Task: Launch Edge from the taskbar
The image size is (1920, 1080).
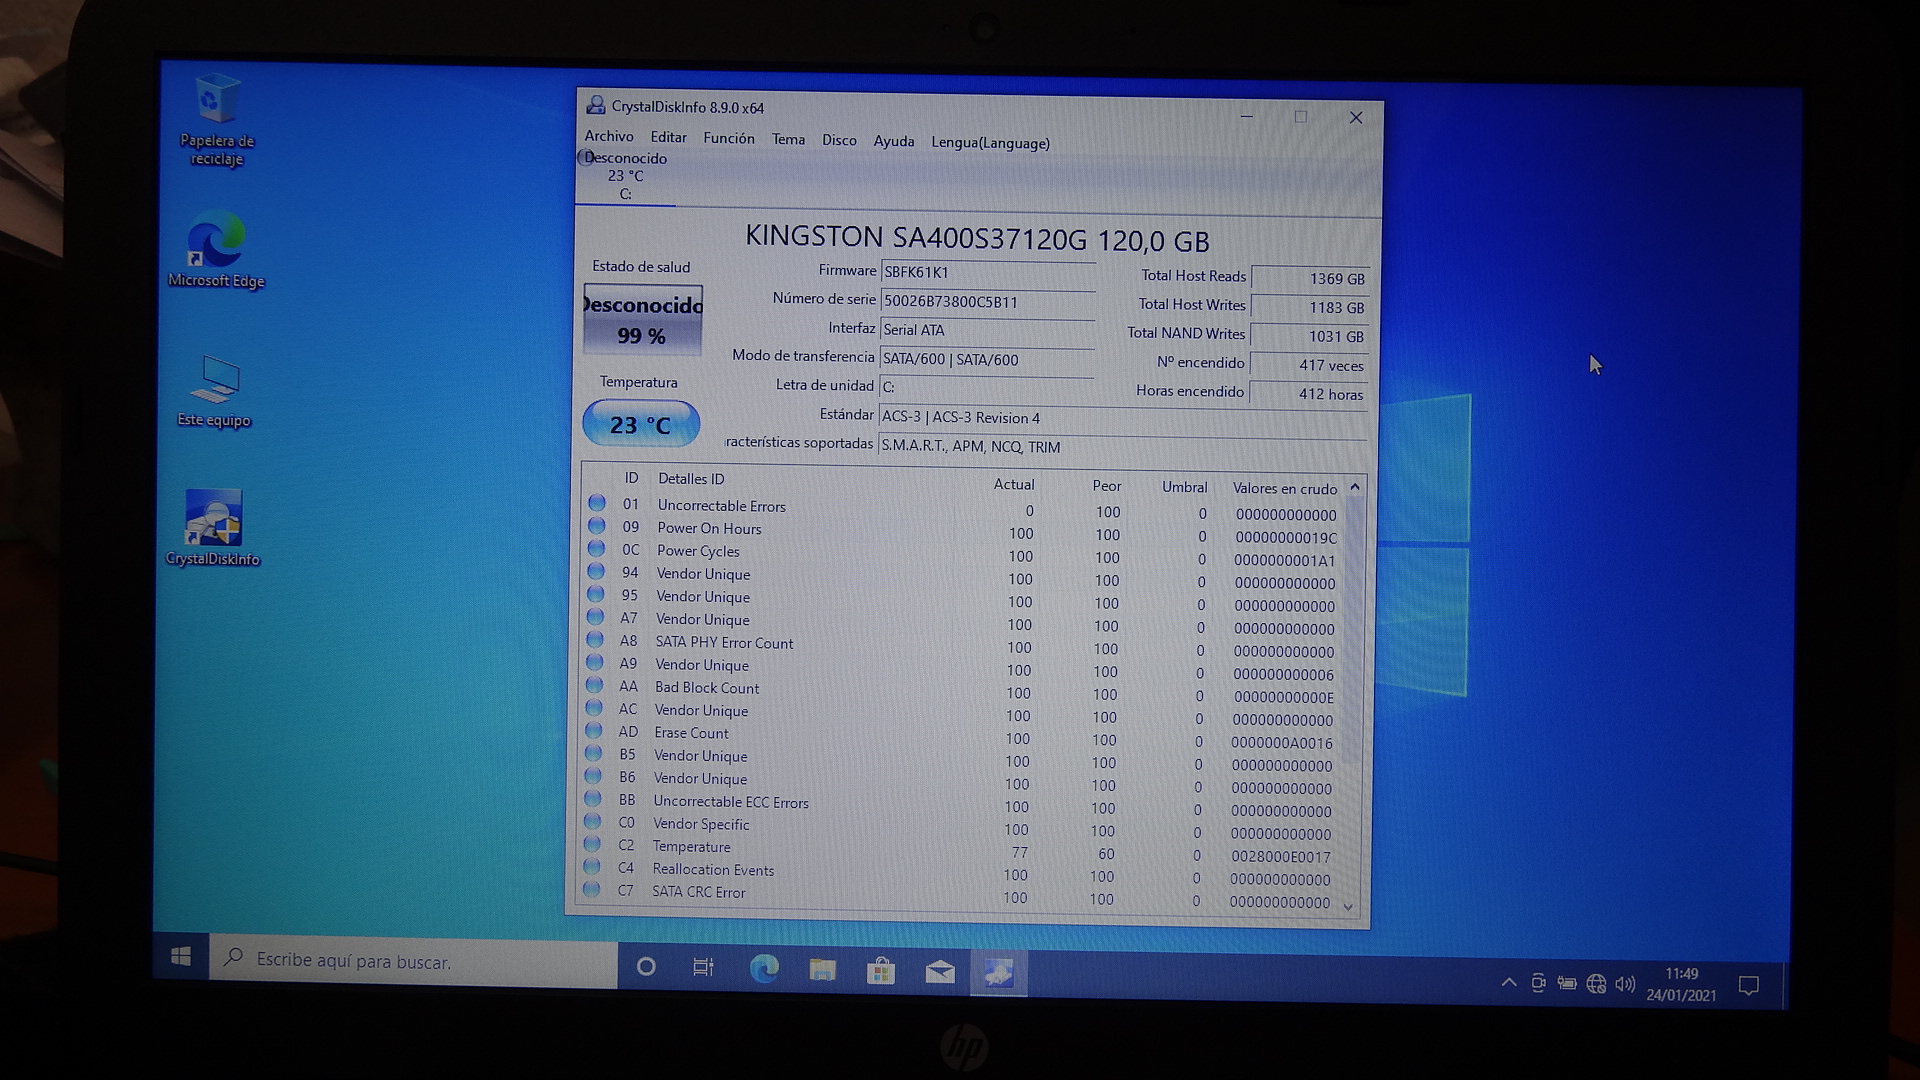Action: pos(764,968)
